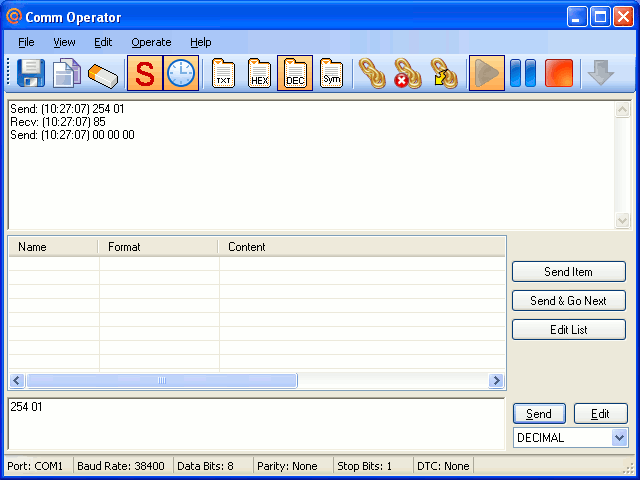This screenshot has height=480, width=640.
Task: Click the red Stop toolbar button
Action: [559, 73]
